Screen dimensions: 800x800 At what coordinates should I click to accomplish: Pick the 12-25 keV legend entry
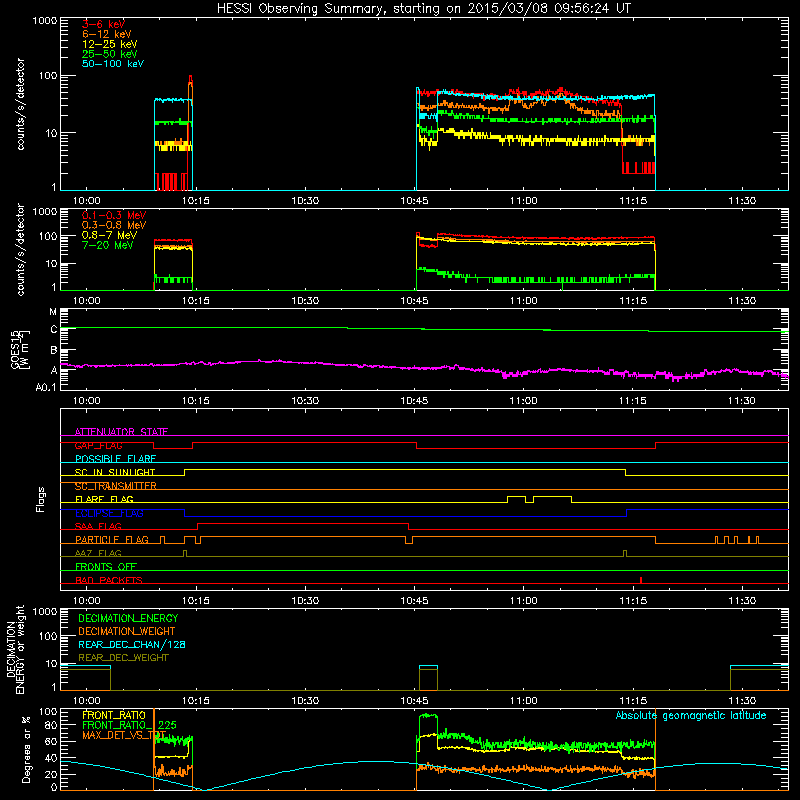[x=110, y=44]
